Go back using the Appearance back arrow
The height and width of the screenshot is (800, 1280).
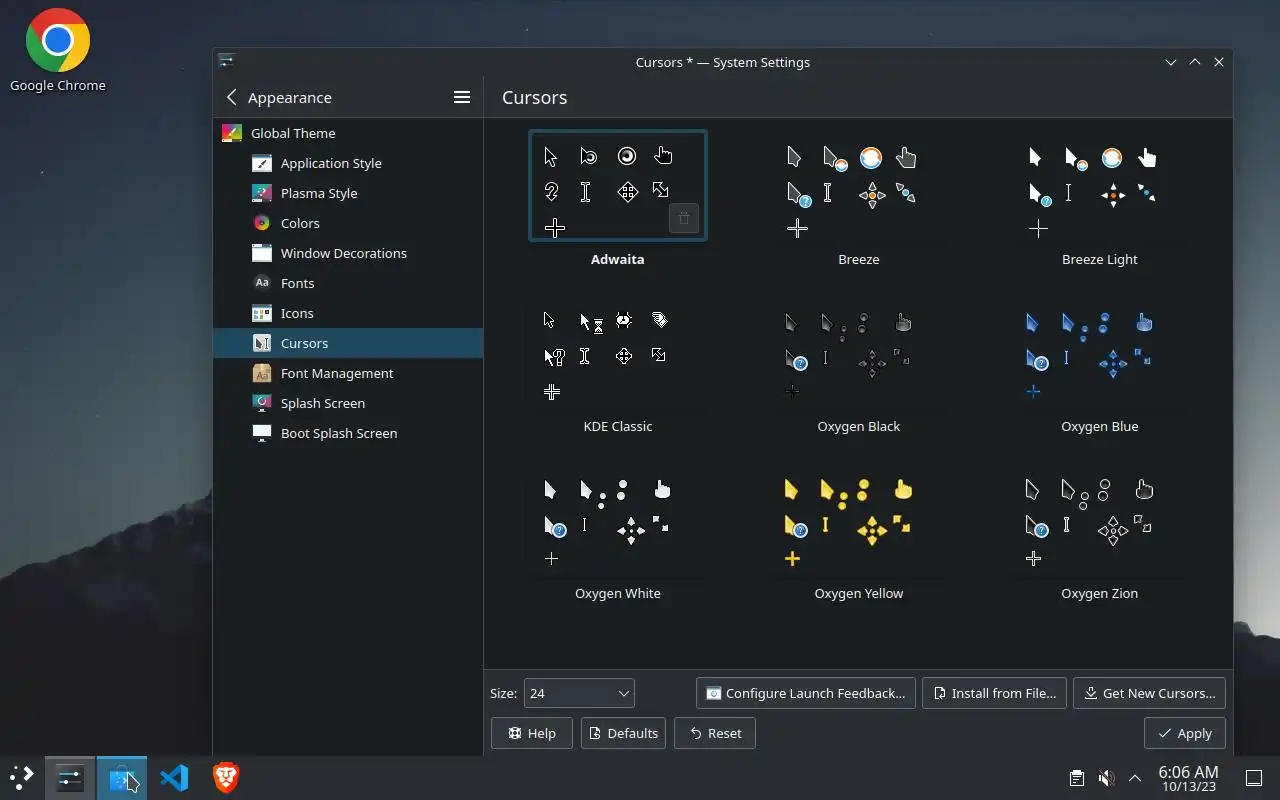pyautogui.click(x=232, y=97)
